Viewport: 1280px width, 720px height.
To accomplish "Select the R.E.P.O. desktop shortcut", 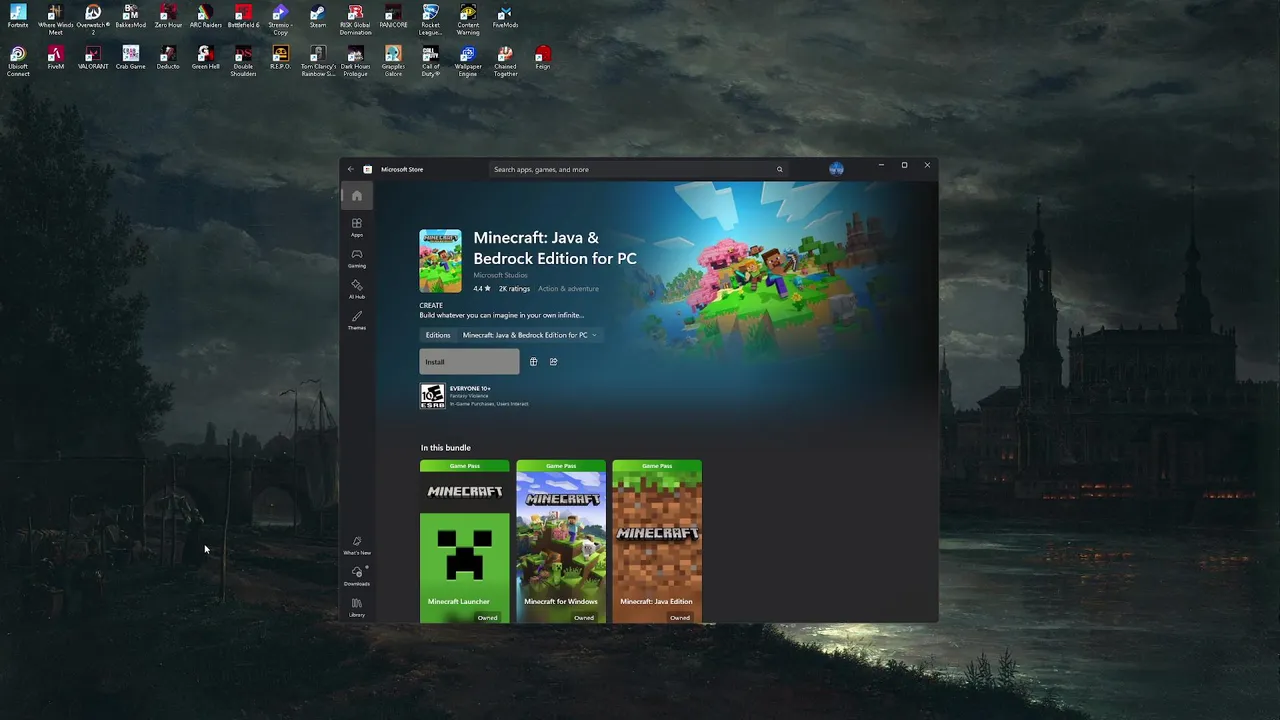I will (x=280, y=58).
